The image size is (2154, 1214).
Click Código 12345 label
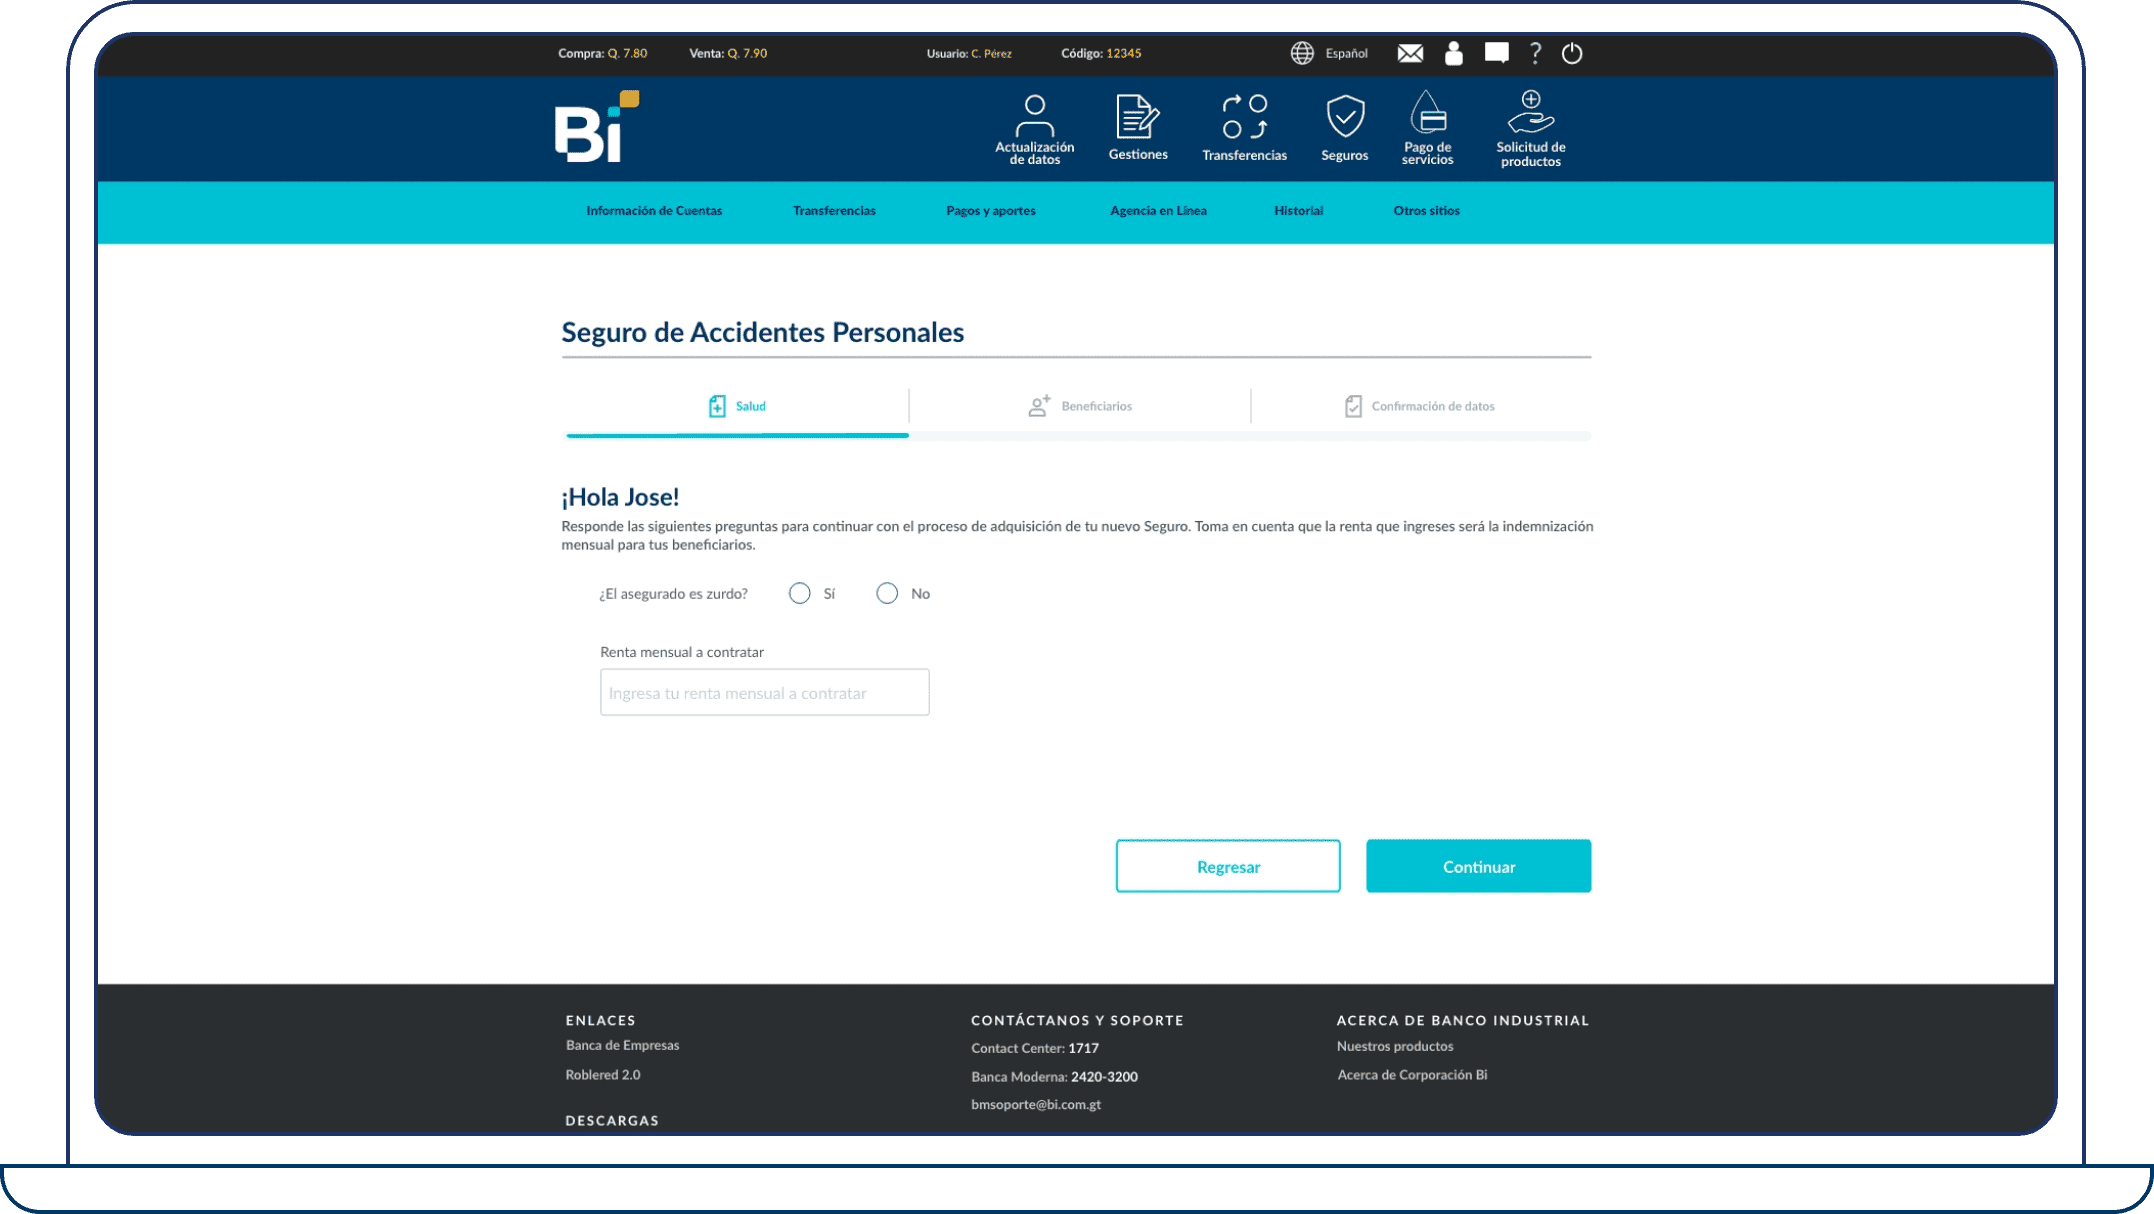point(1101,53)
